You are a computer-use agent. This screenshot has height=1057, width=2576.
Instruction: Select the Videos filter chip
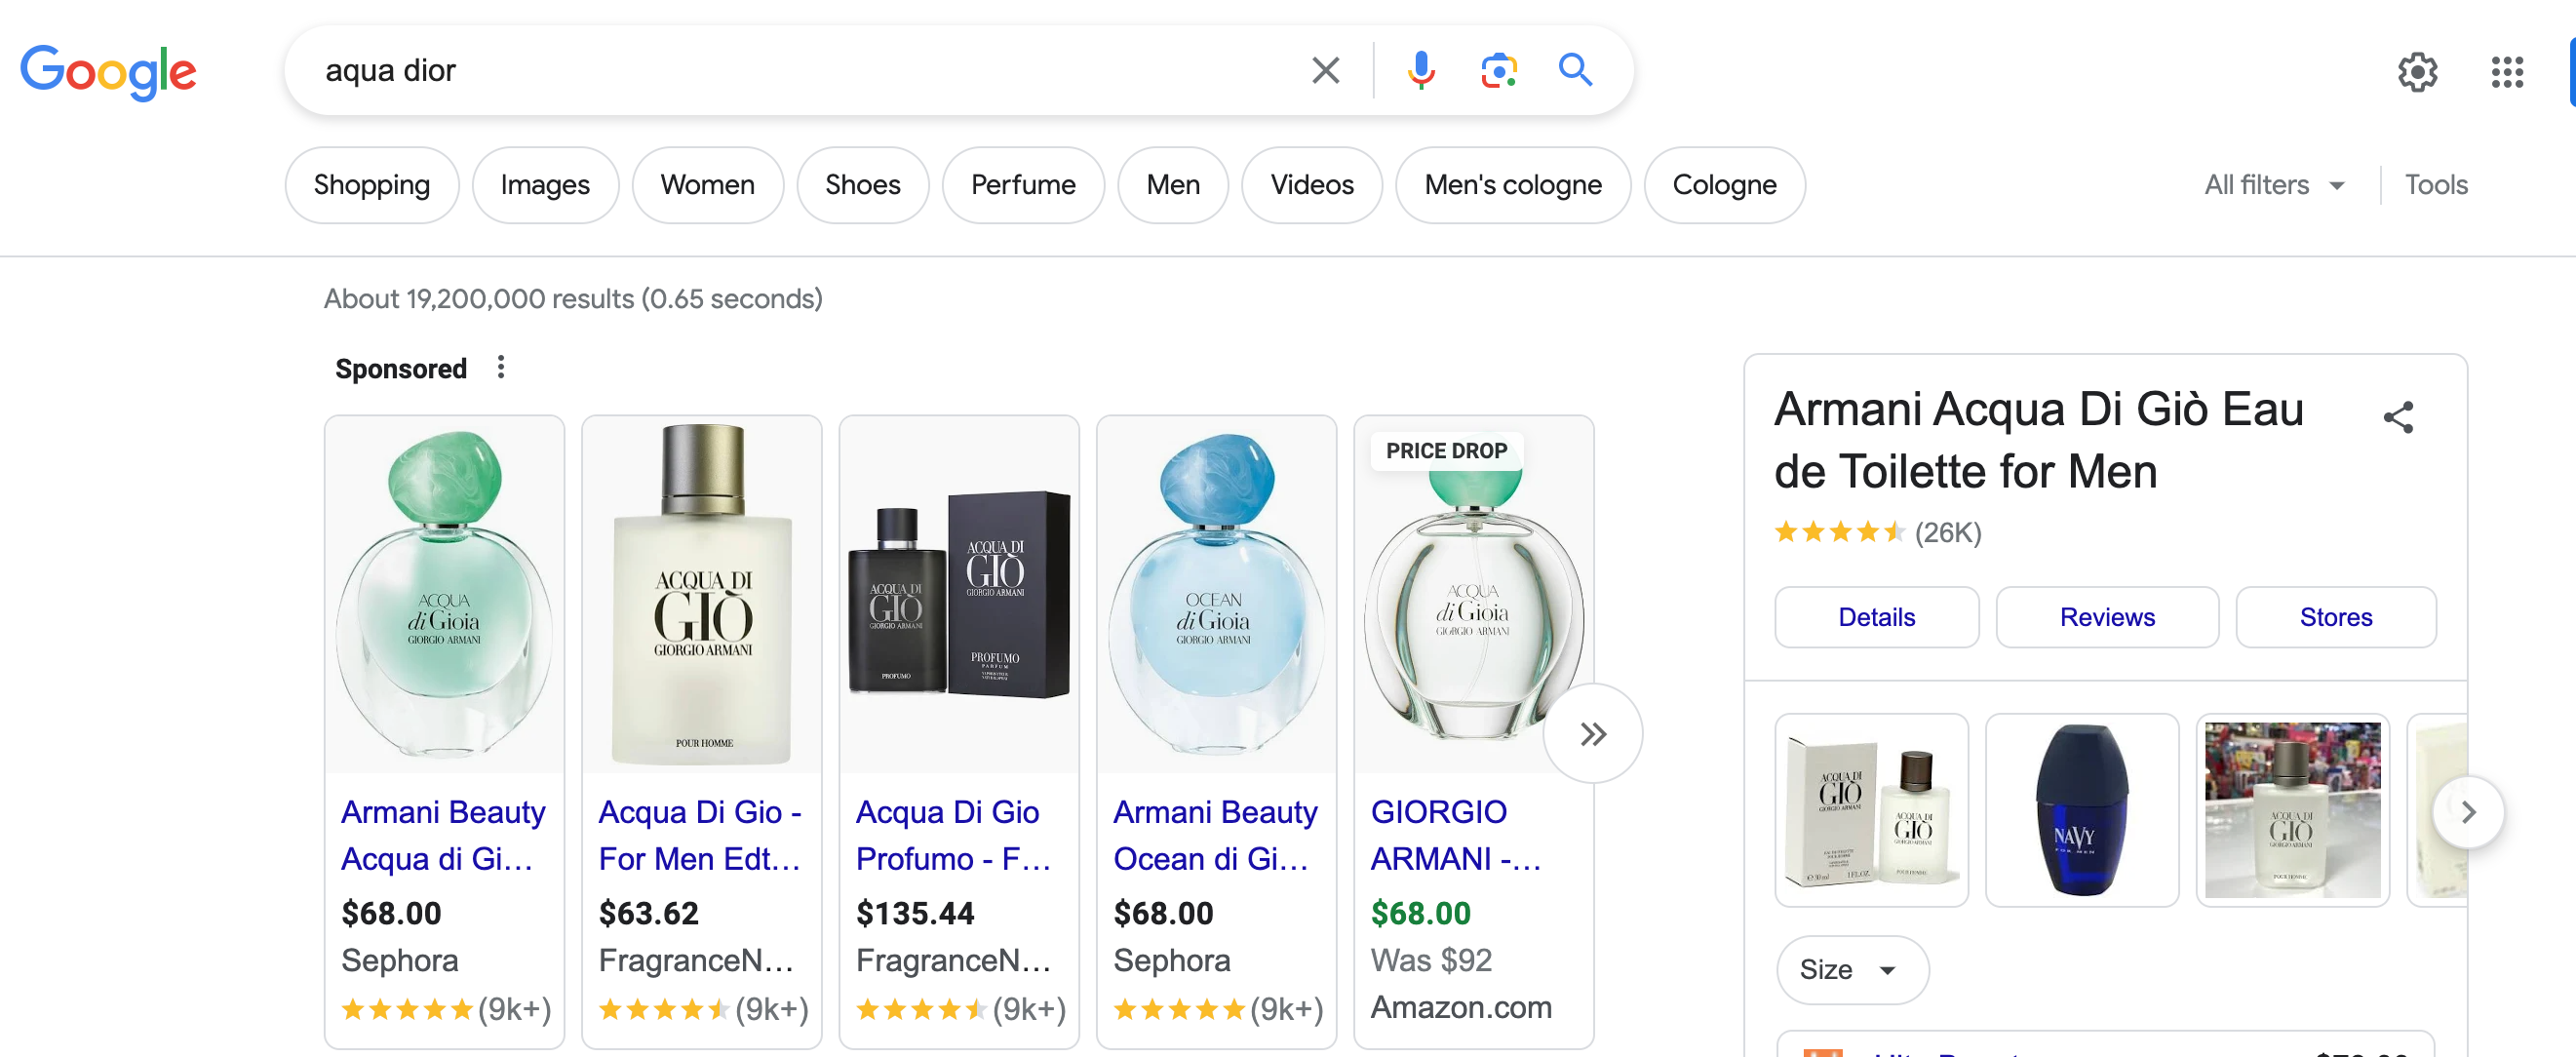[x=1311, y=185]
